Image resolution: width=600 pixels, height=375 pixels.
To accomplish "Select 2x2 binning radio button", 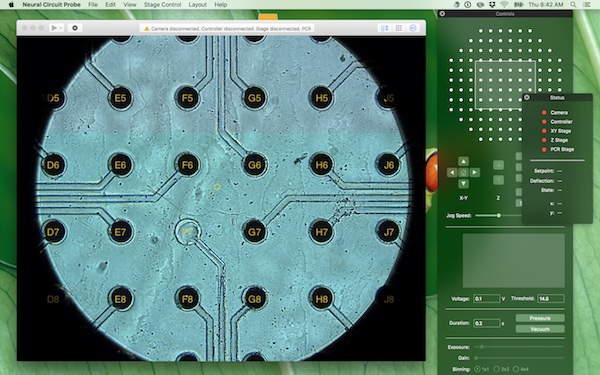I will pos(497,369).
